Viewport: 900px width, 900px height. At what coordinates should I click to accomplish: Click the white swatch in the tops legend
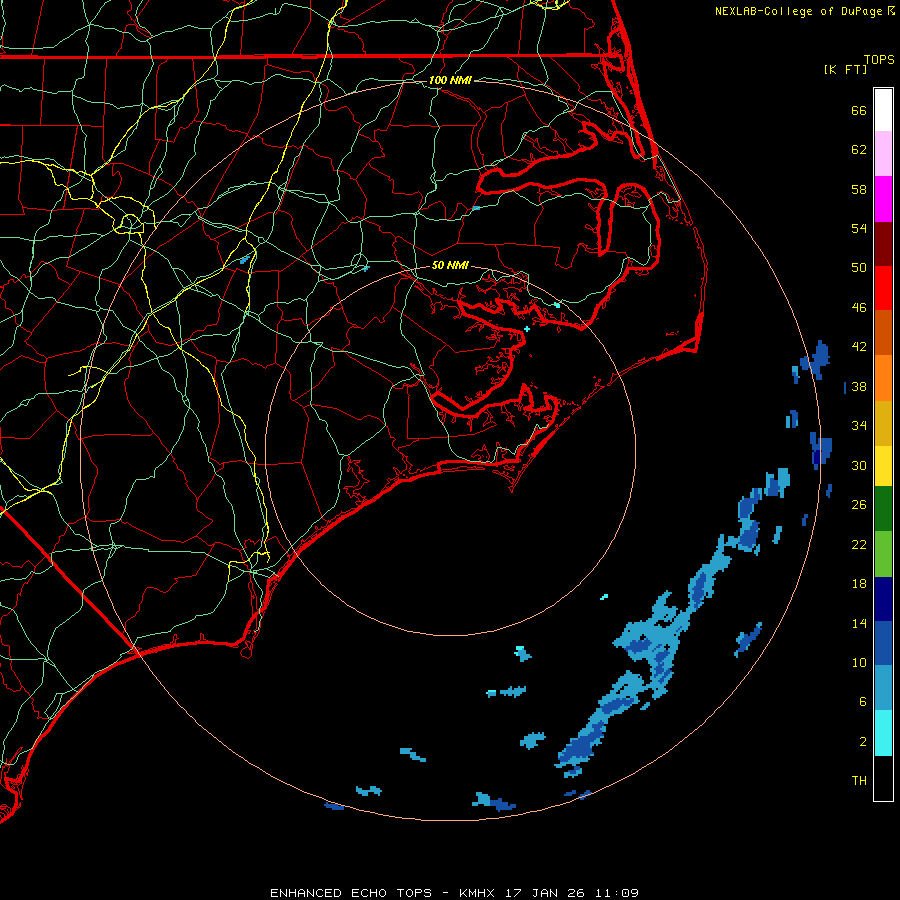click(883, 110)
